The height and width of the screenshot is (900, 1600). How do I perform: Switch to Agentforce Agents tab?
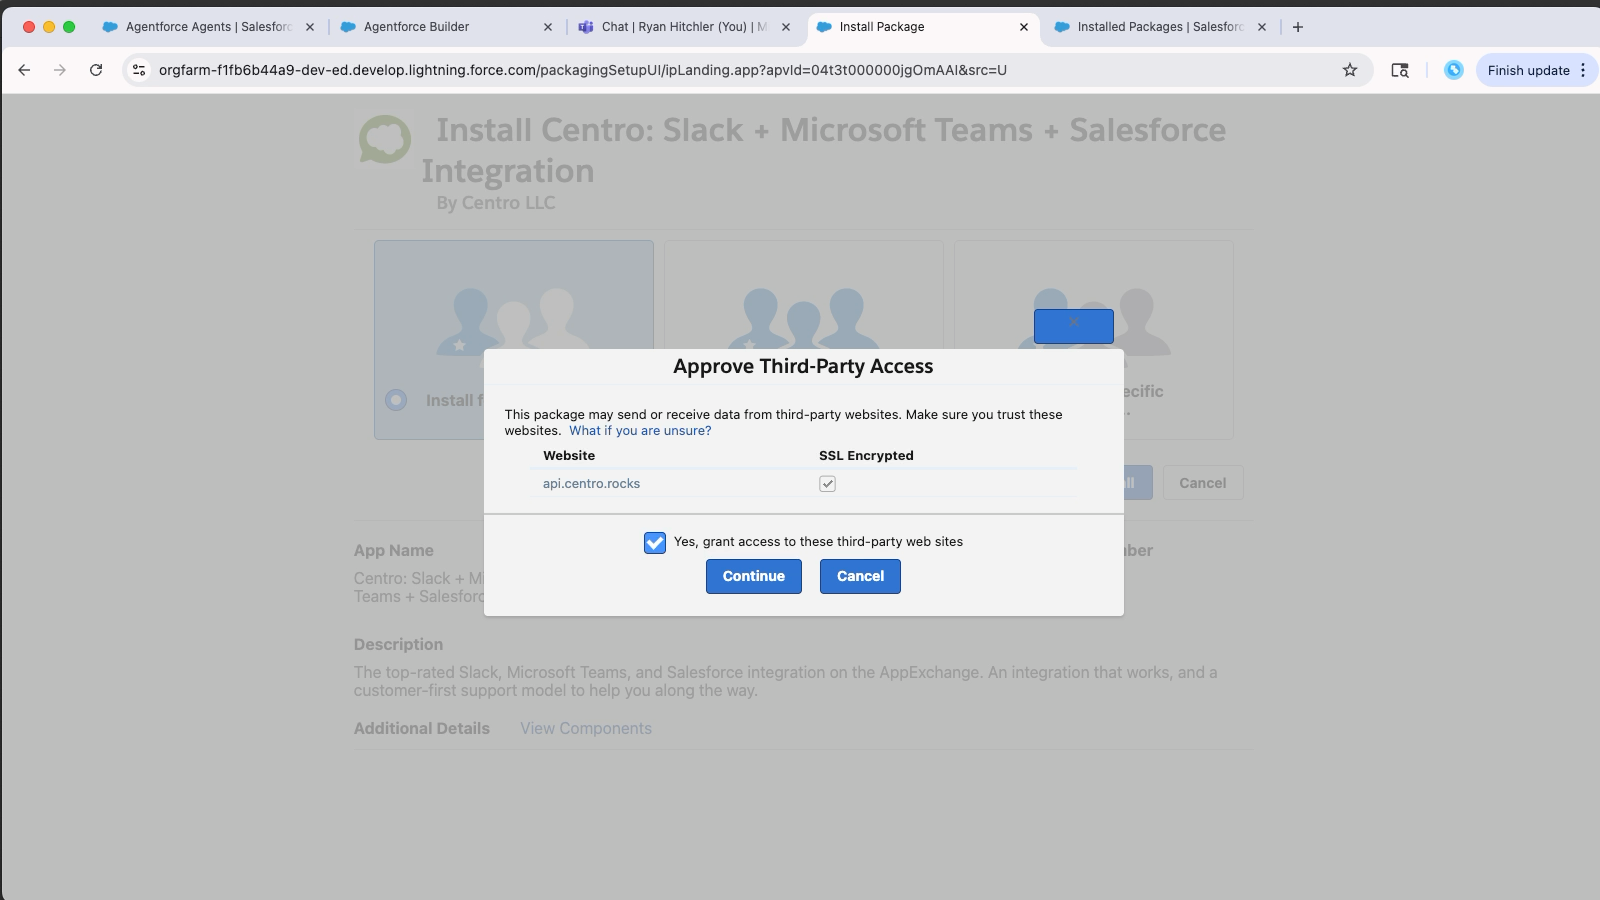[208, 27]
